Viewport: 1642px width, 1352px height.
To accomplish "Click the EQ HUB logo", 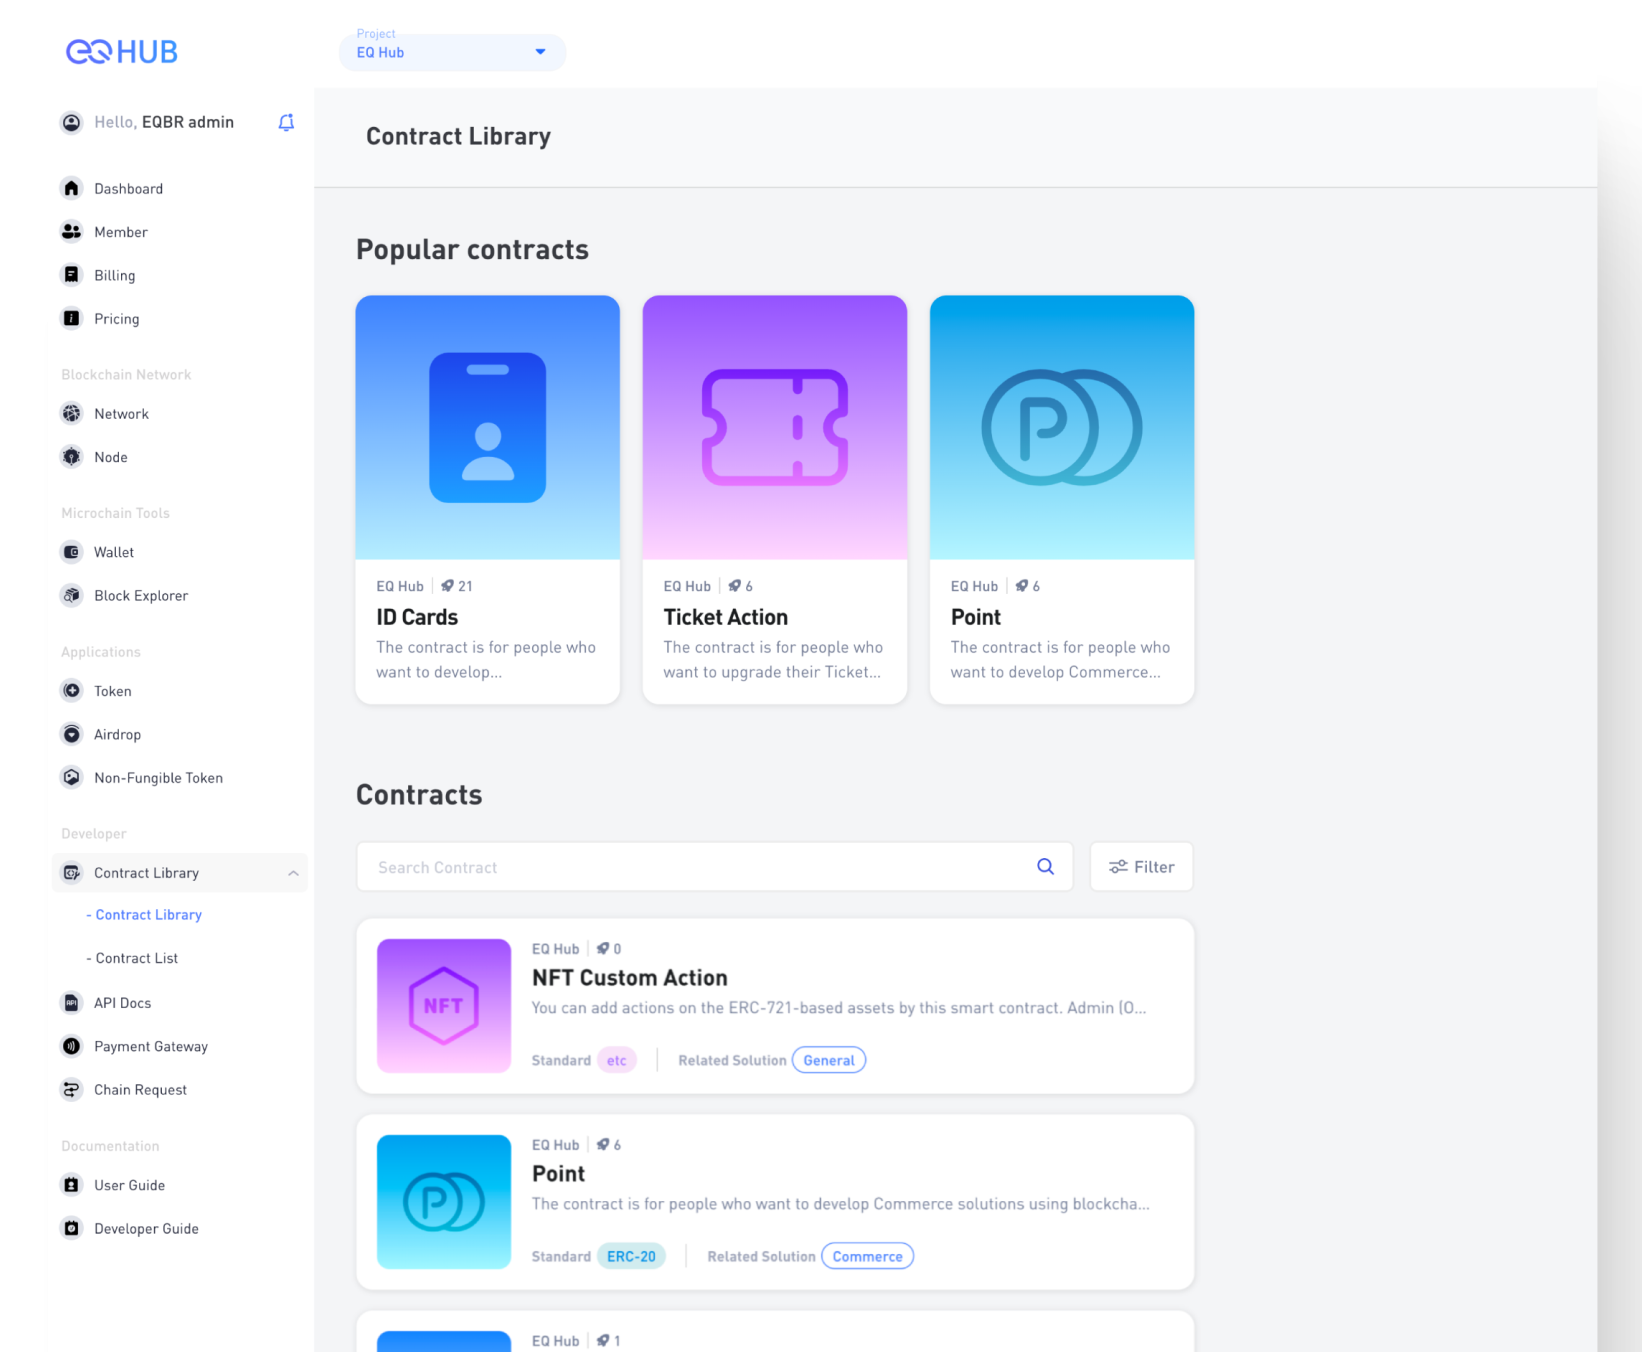I will tap(122, 52).
